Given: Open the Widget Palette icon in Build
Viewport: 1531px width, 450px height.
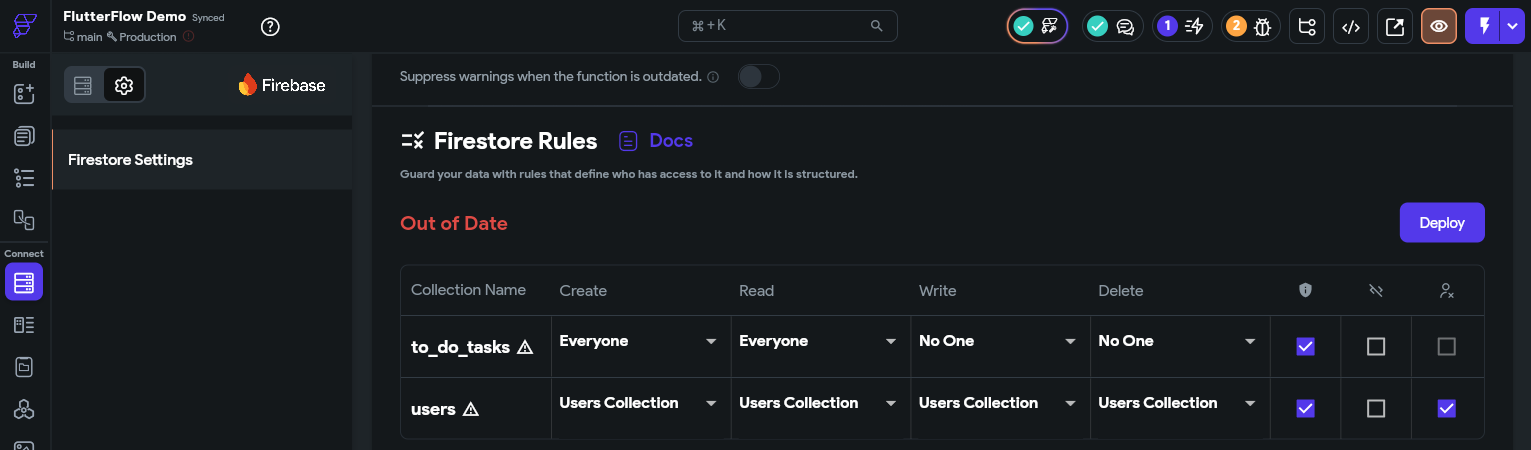Looking at the screenshot, I should pos(24,94).
